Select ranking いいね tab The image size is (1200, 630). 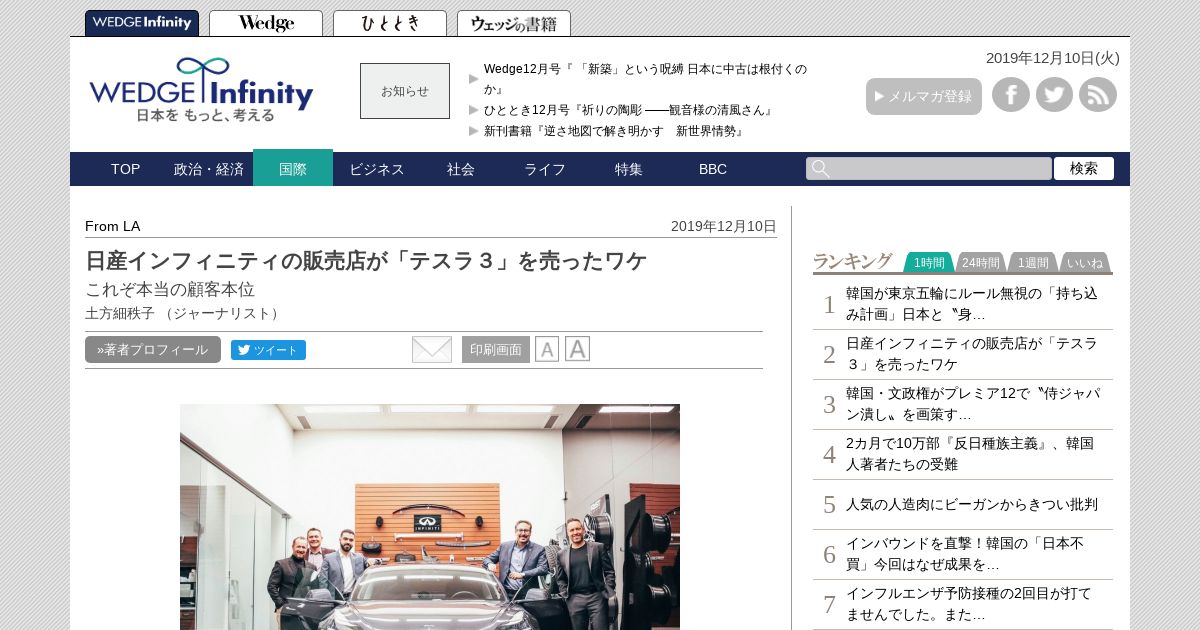pyautogui.click(x=1085, y=262)
